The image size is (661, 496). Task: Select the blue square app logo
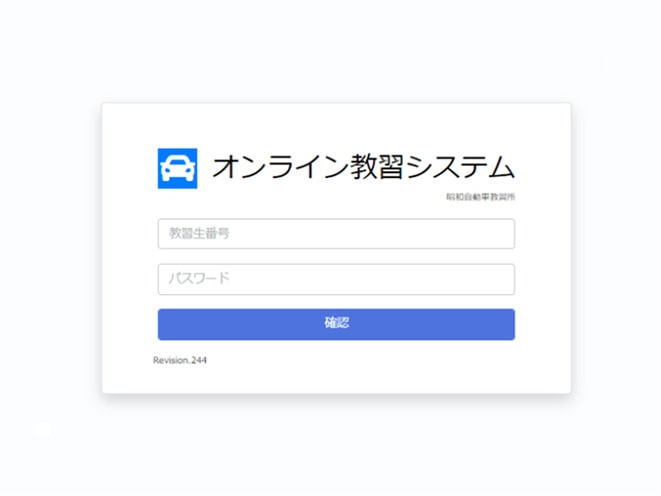coord(177,169)
